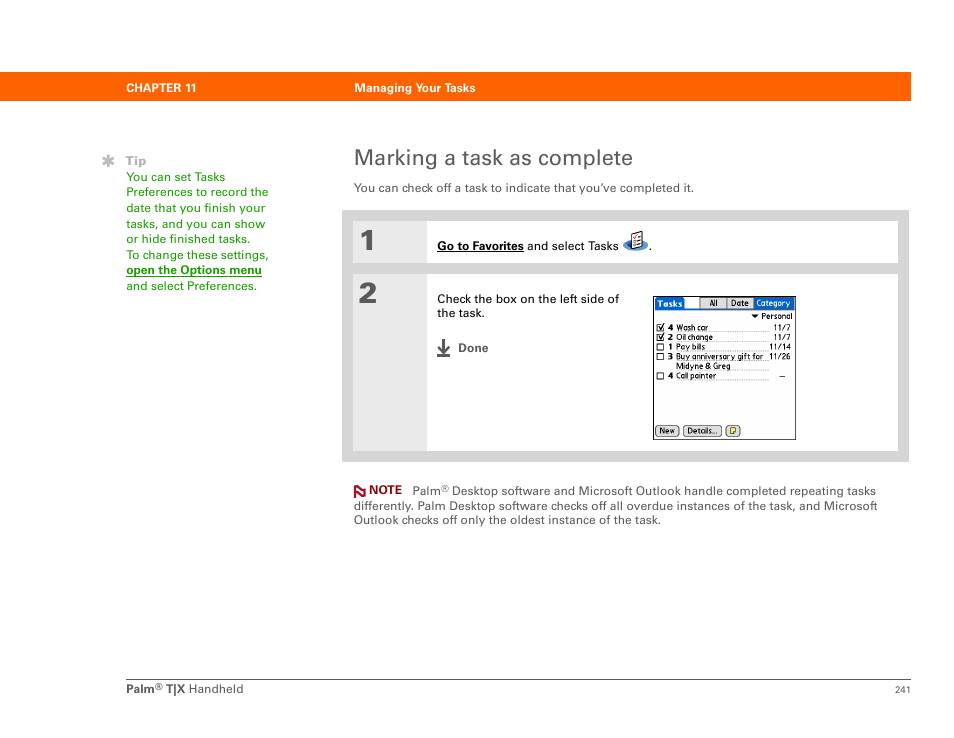Click the Managing Your Tasks header title
The image size is (954, 738).
tap(415, 88)
